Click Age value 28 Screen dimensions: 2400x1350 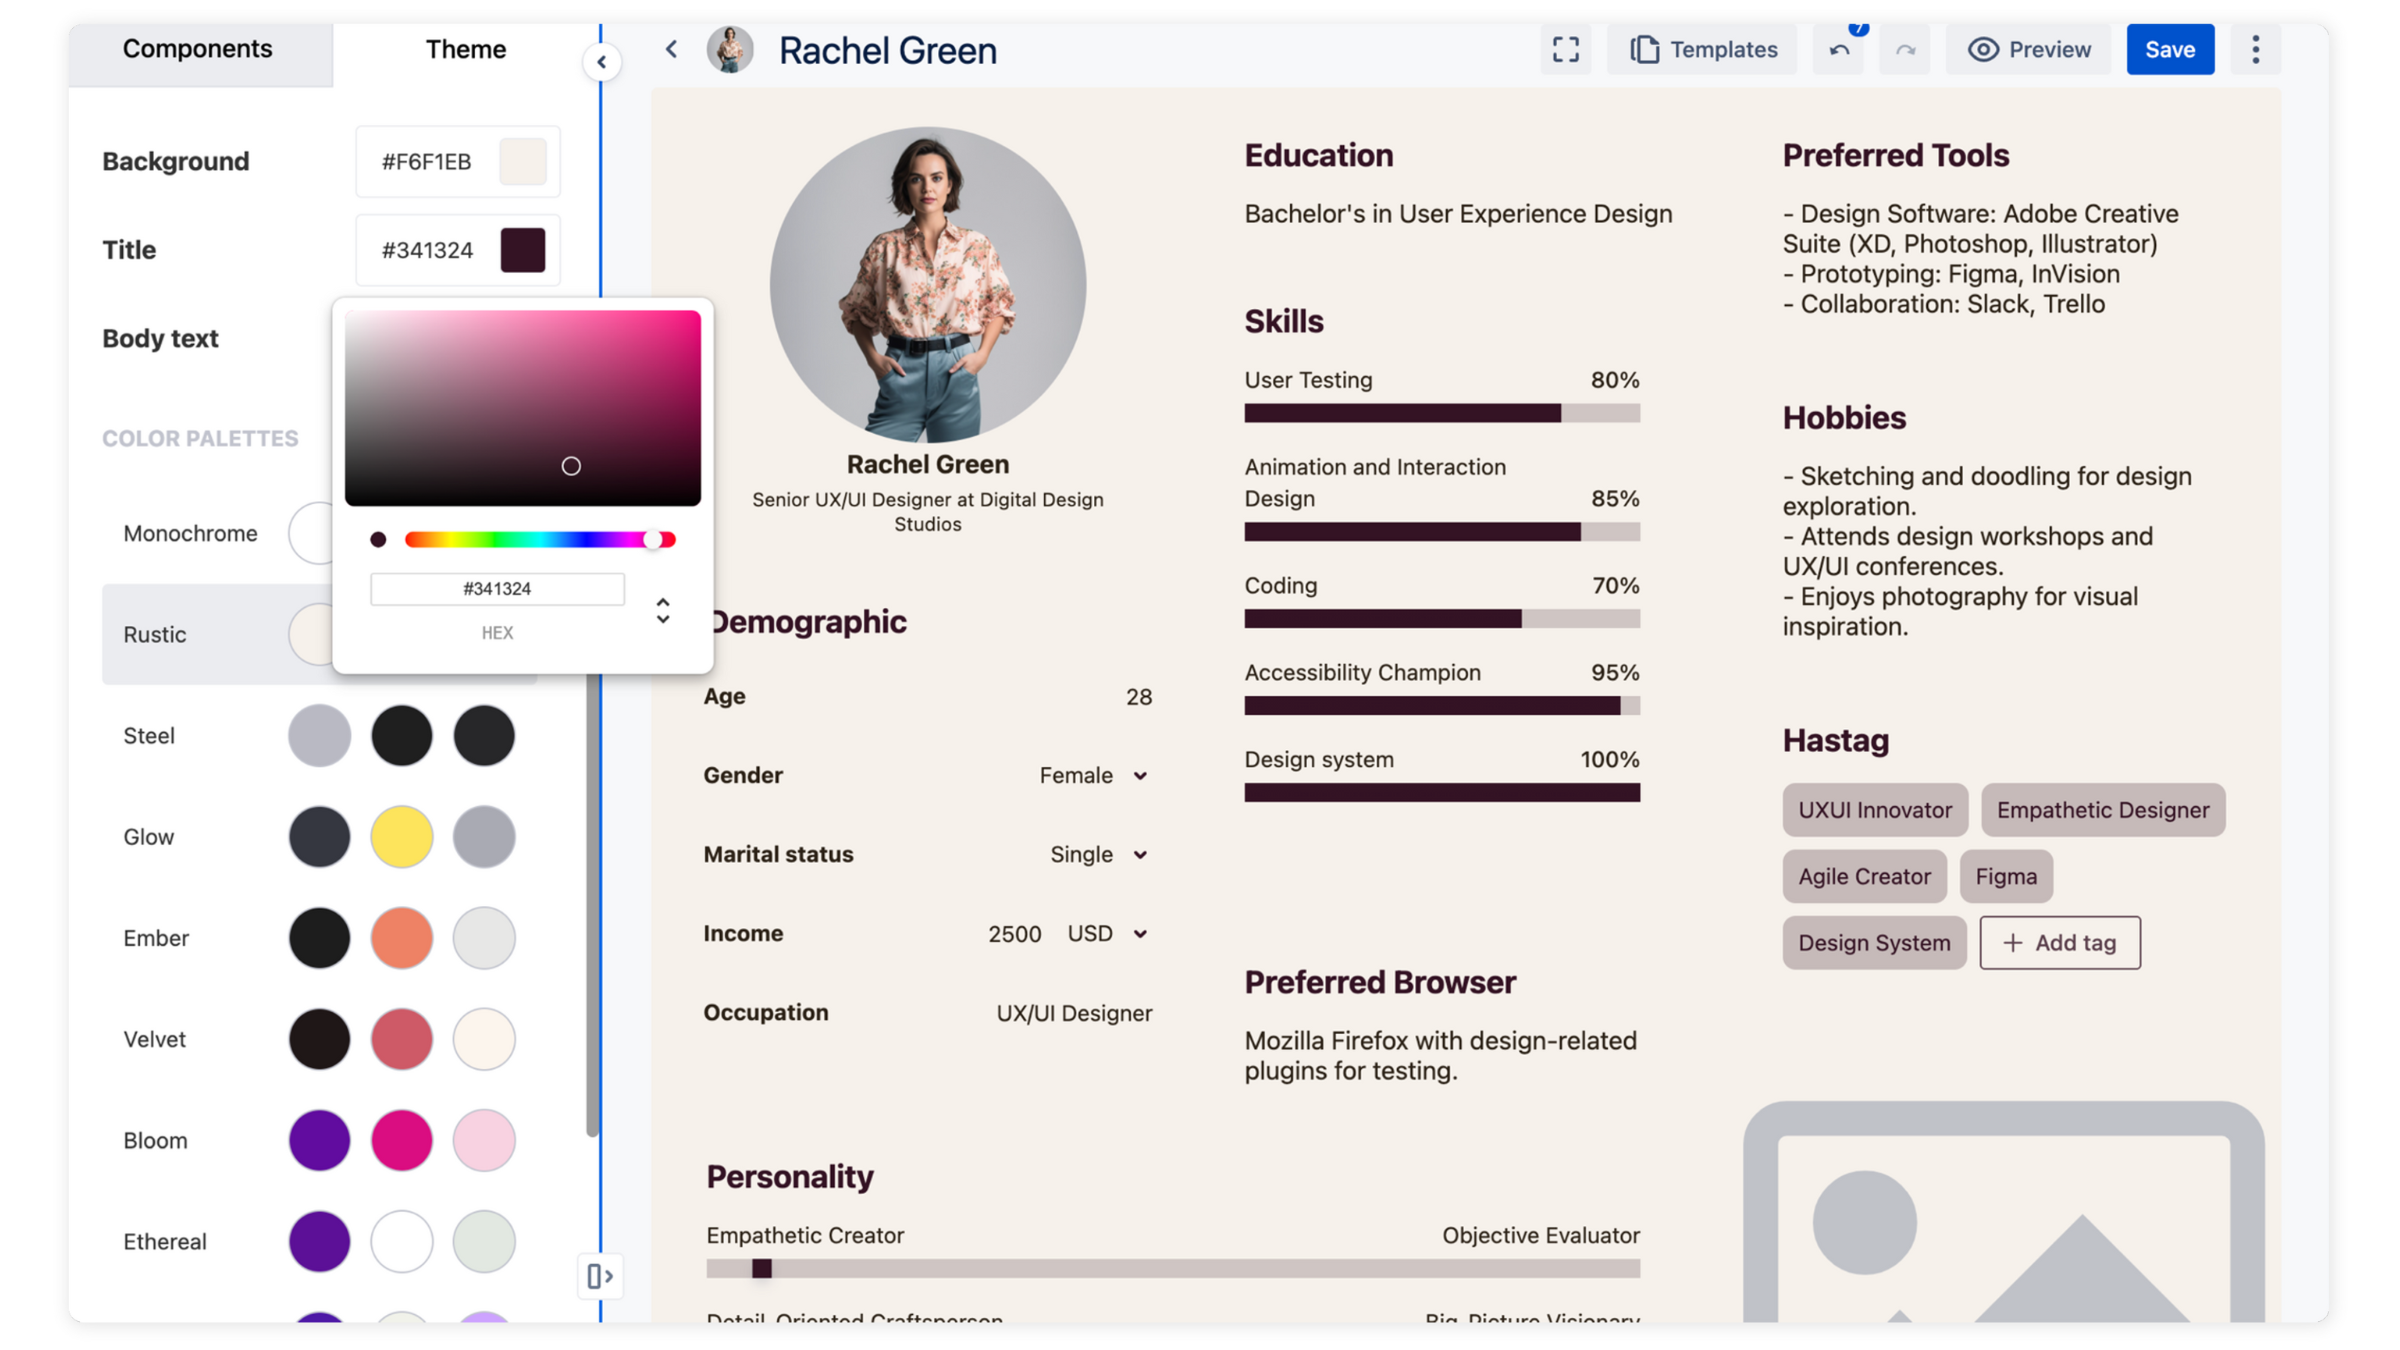1138,697
